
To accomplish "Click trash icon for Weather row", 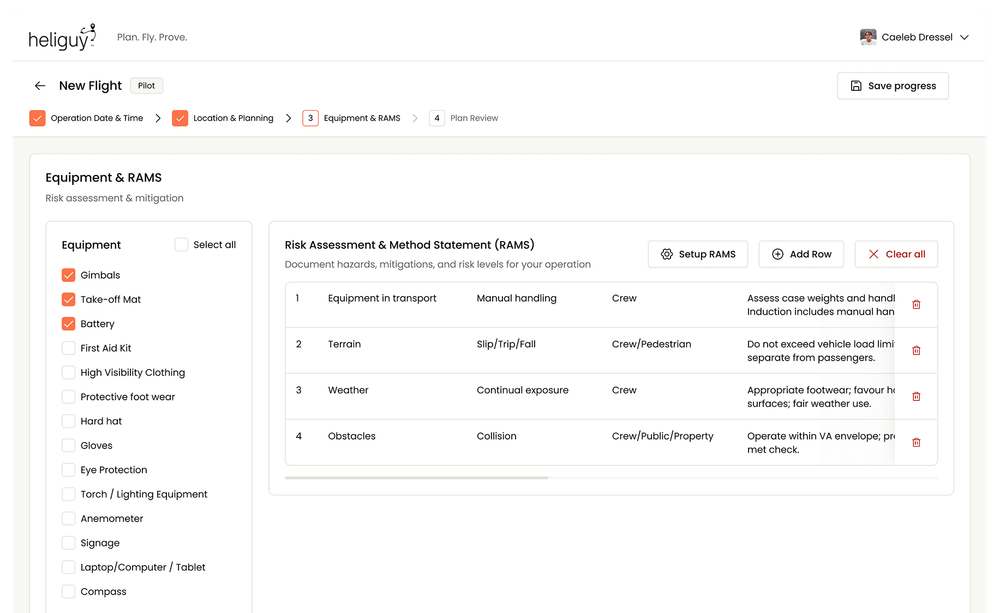I will (916, 397).
